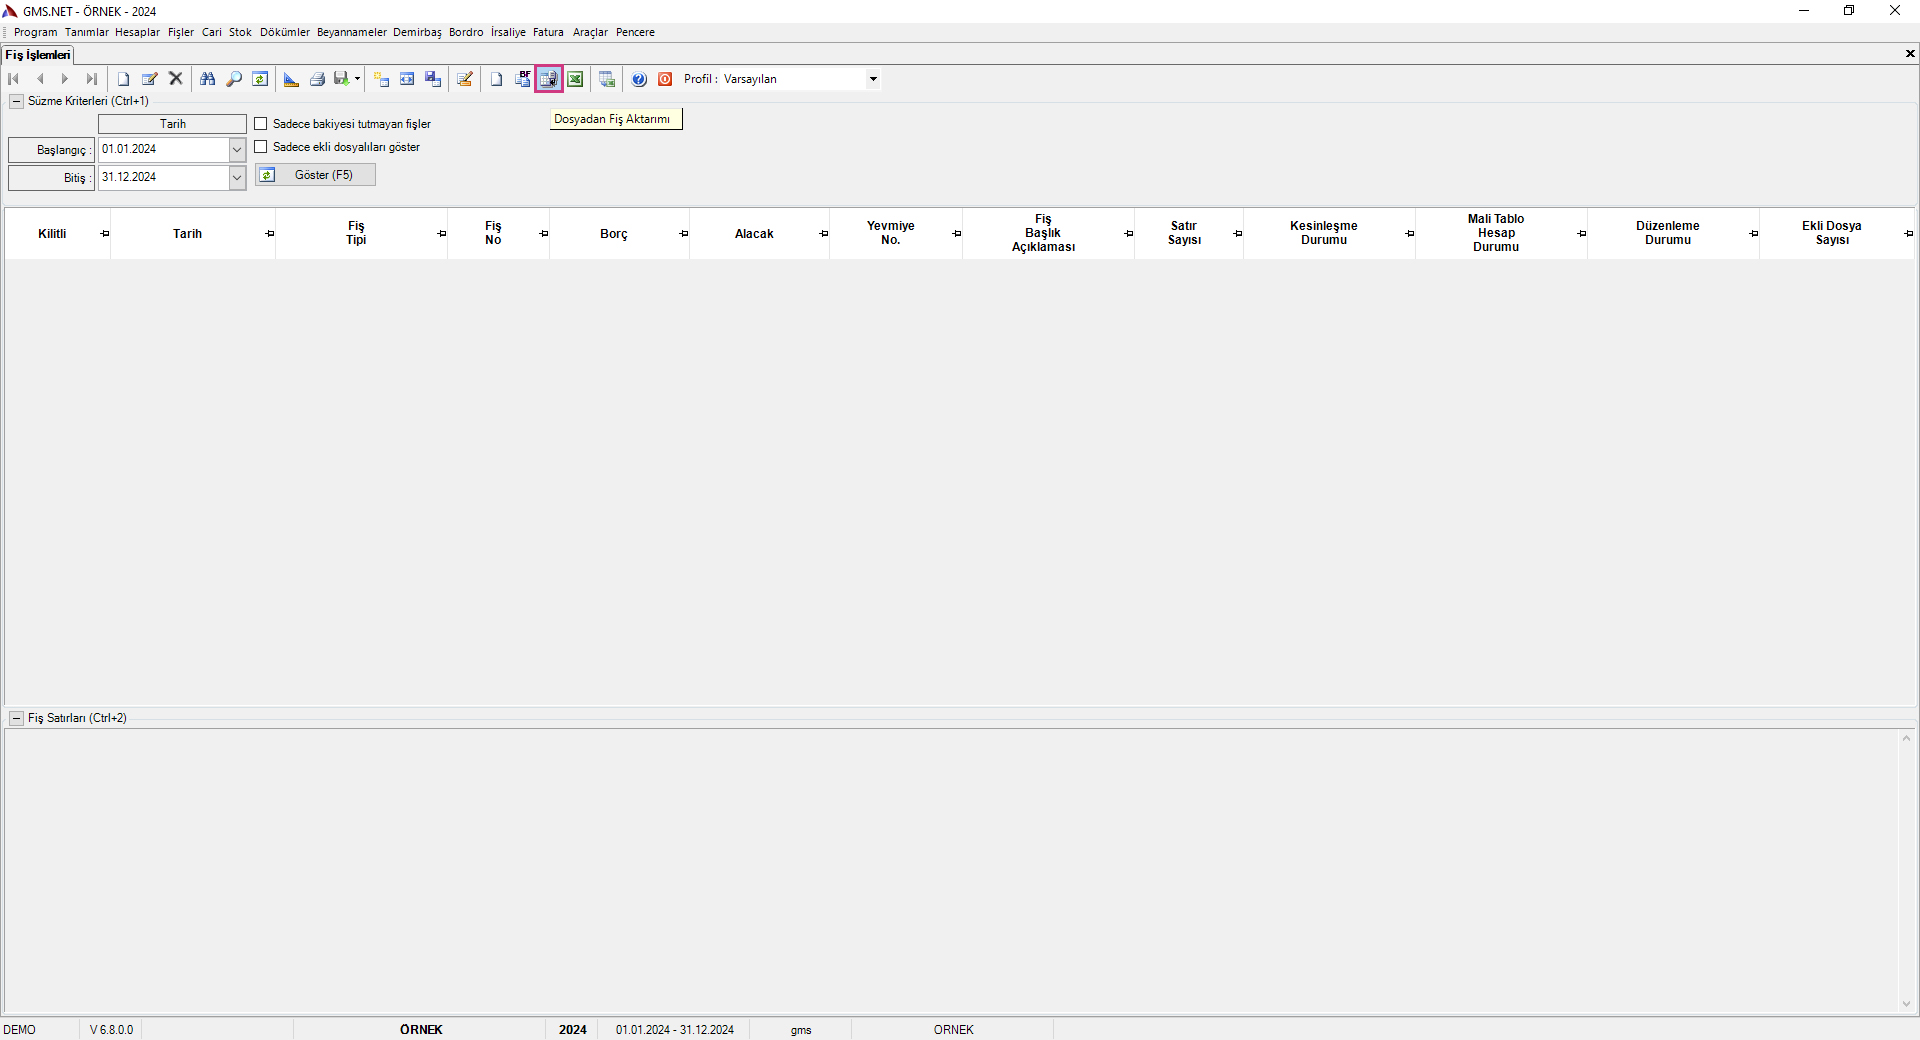Open the Program menu
This screenshot has height=1040, width=1920.
[x=36, y=32]
